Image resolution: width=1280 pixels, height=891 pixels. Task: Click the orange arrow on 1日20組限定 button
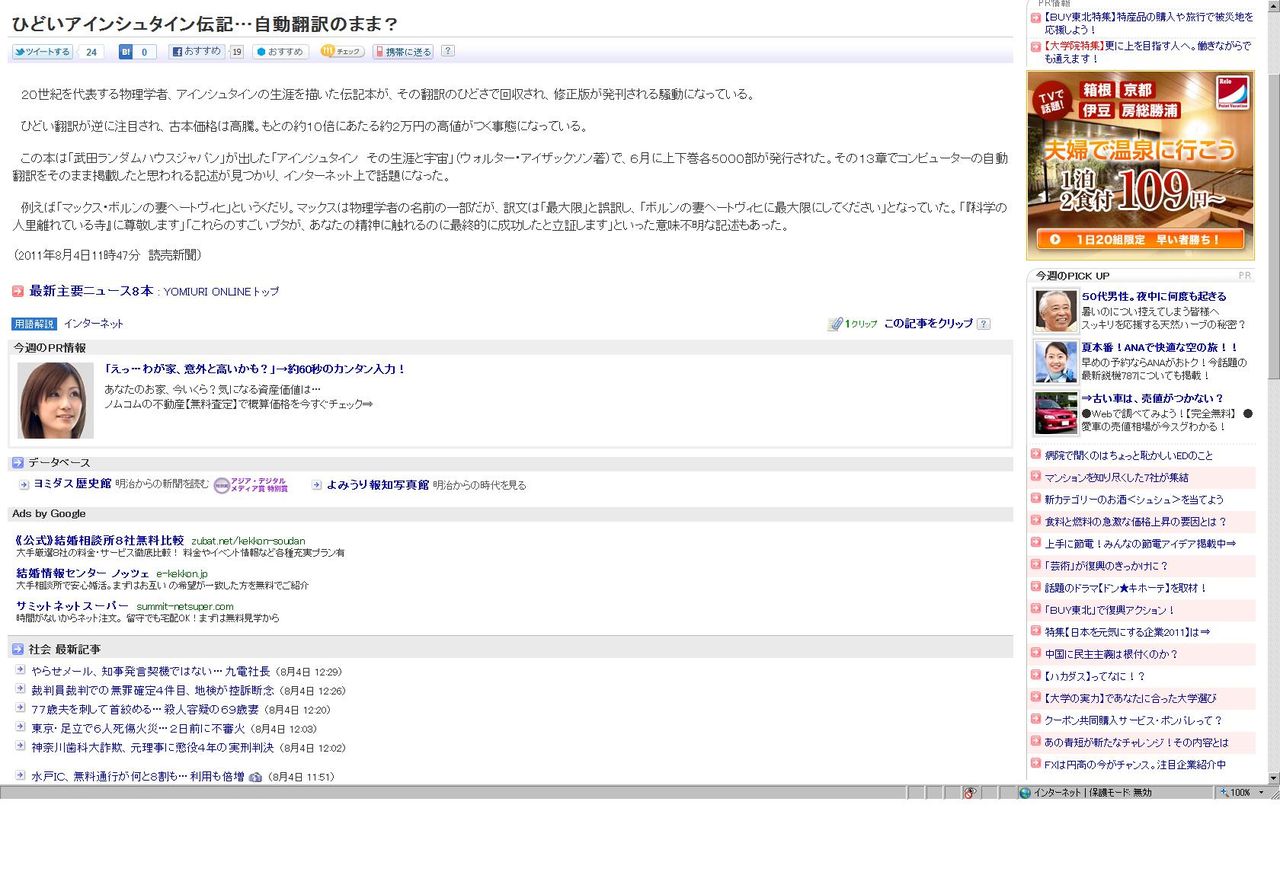(x=1056, y=239)
